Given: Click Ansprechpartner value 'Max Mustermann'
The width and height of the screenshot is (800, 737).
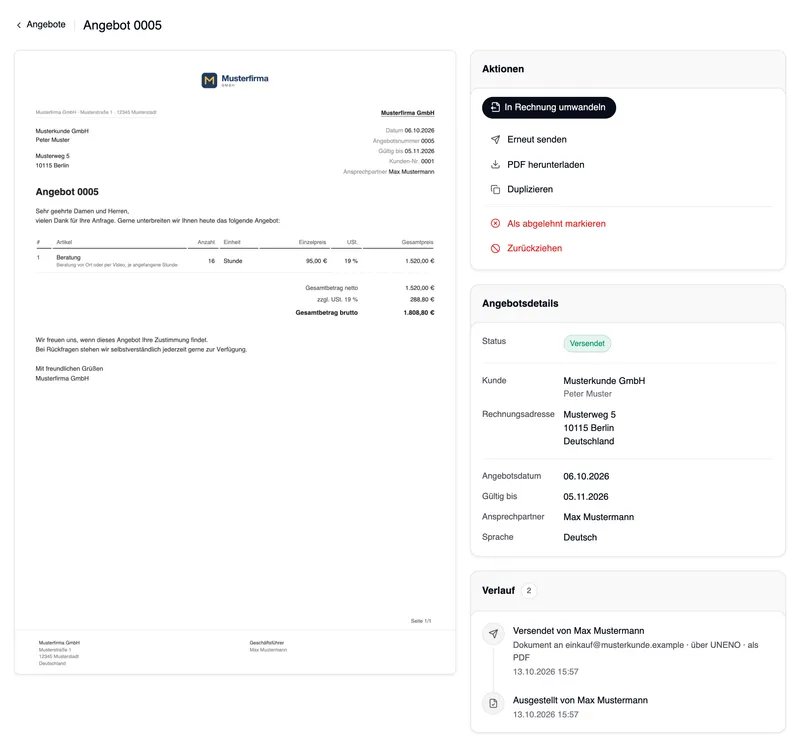Looking at the screenshot, I should coord(598,517).
